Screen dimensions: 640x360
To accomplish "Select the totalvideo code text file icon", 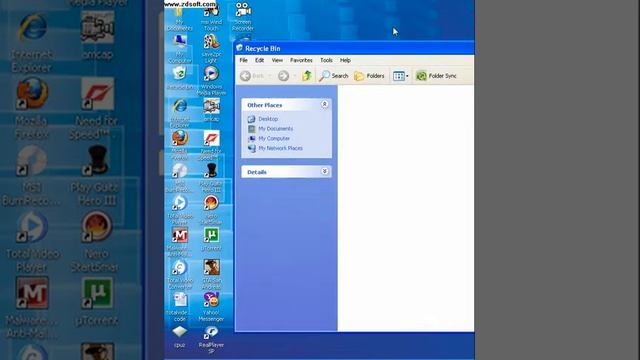I will pyautogui.click(x=180, y=307).
